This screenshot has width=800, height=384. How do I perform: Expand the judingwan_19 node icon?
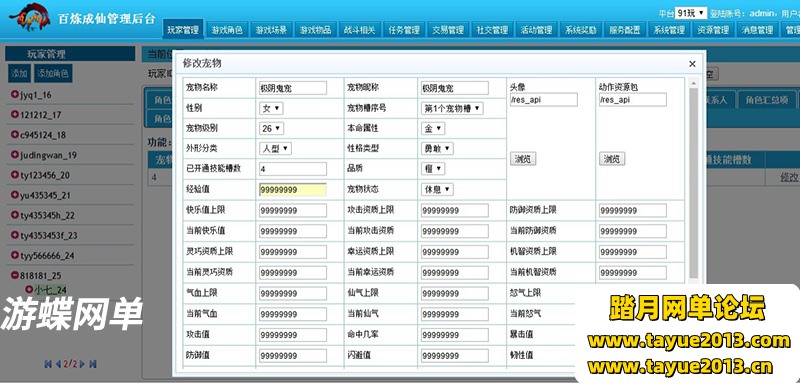14,155
